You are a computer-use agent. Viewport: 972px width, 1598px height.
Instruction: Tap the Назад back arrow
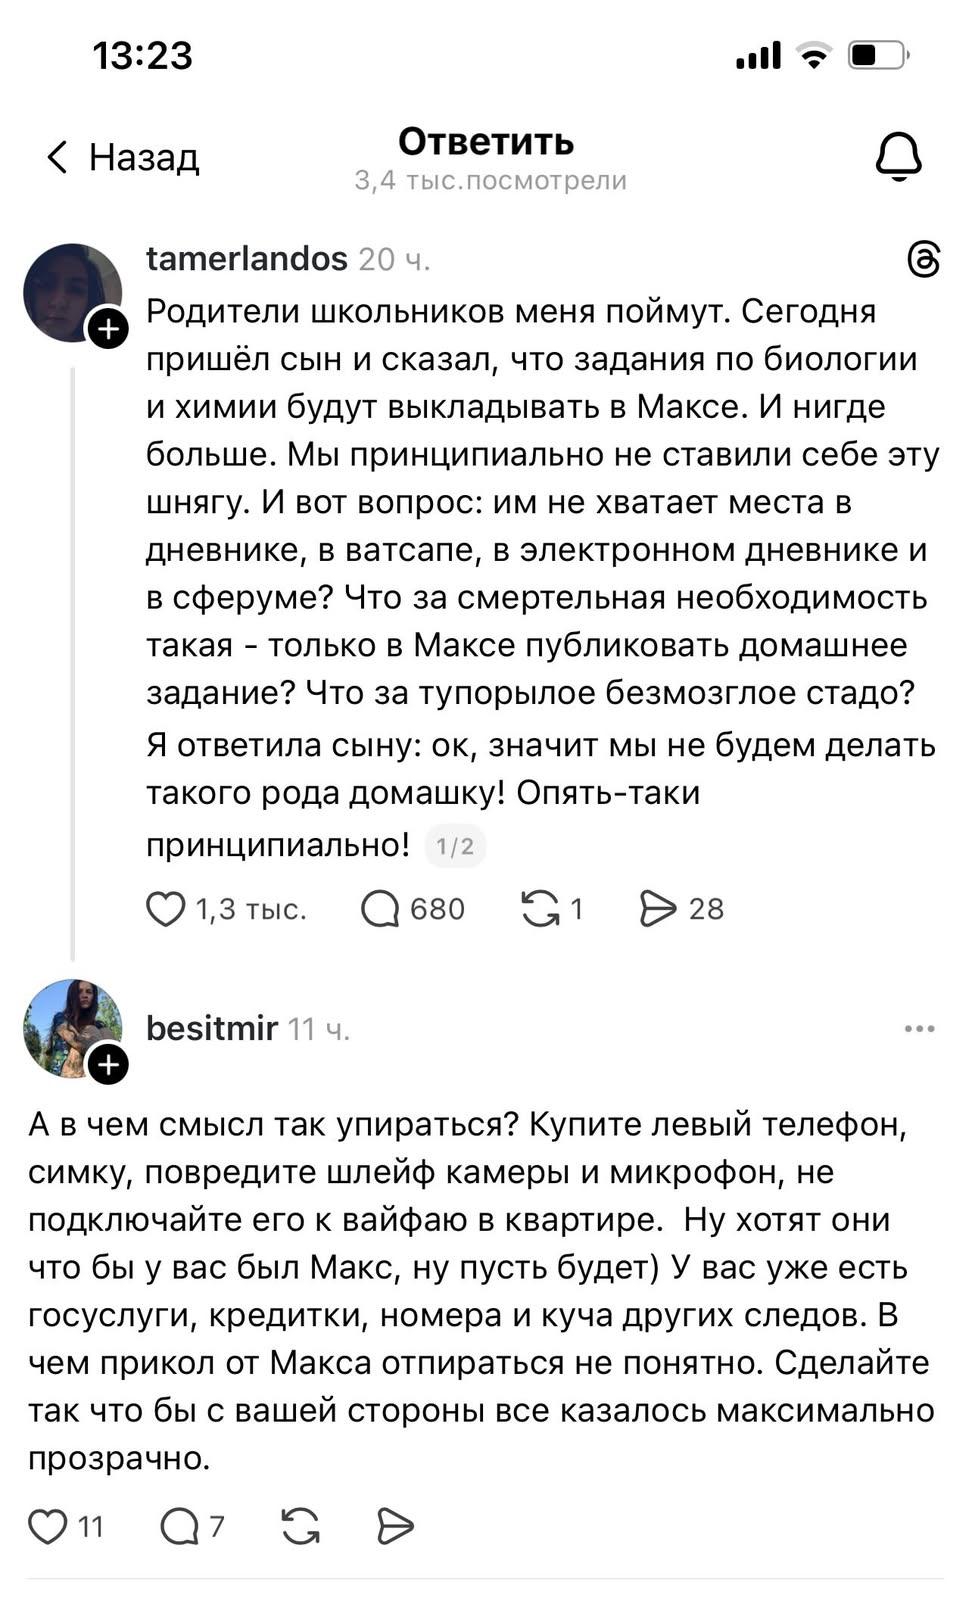tap(57, 157)
